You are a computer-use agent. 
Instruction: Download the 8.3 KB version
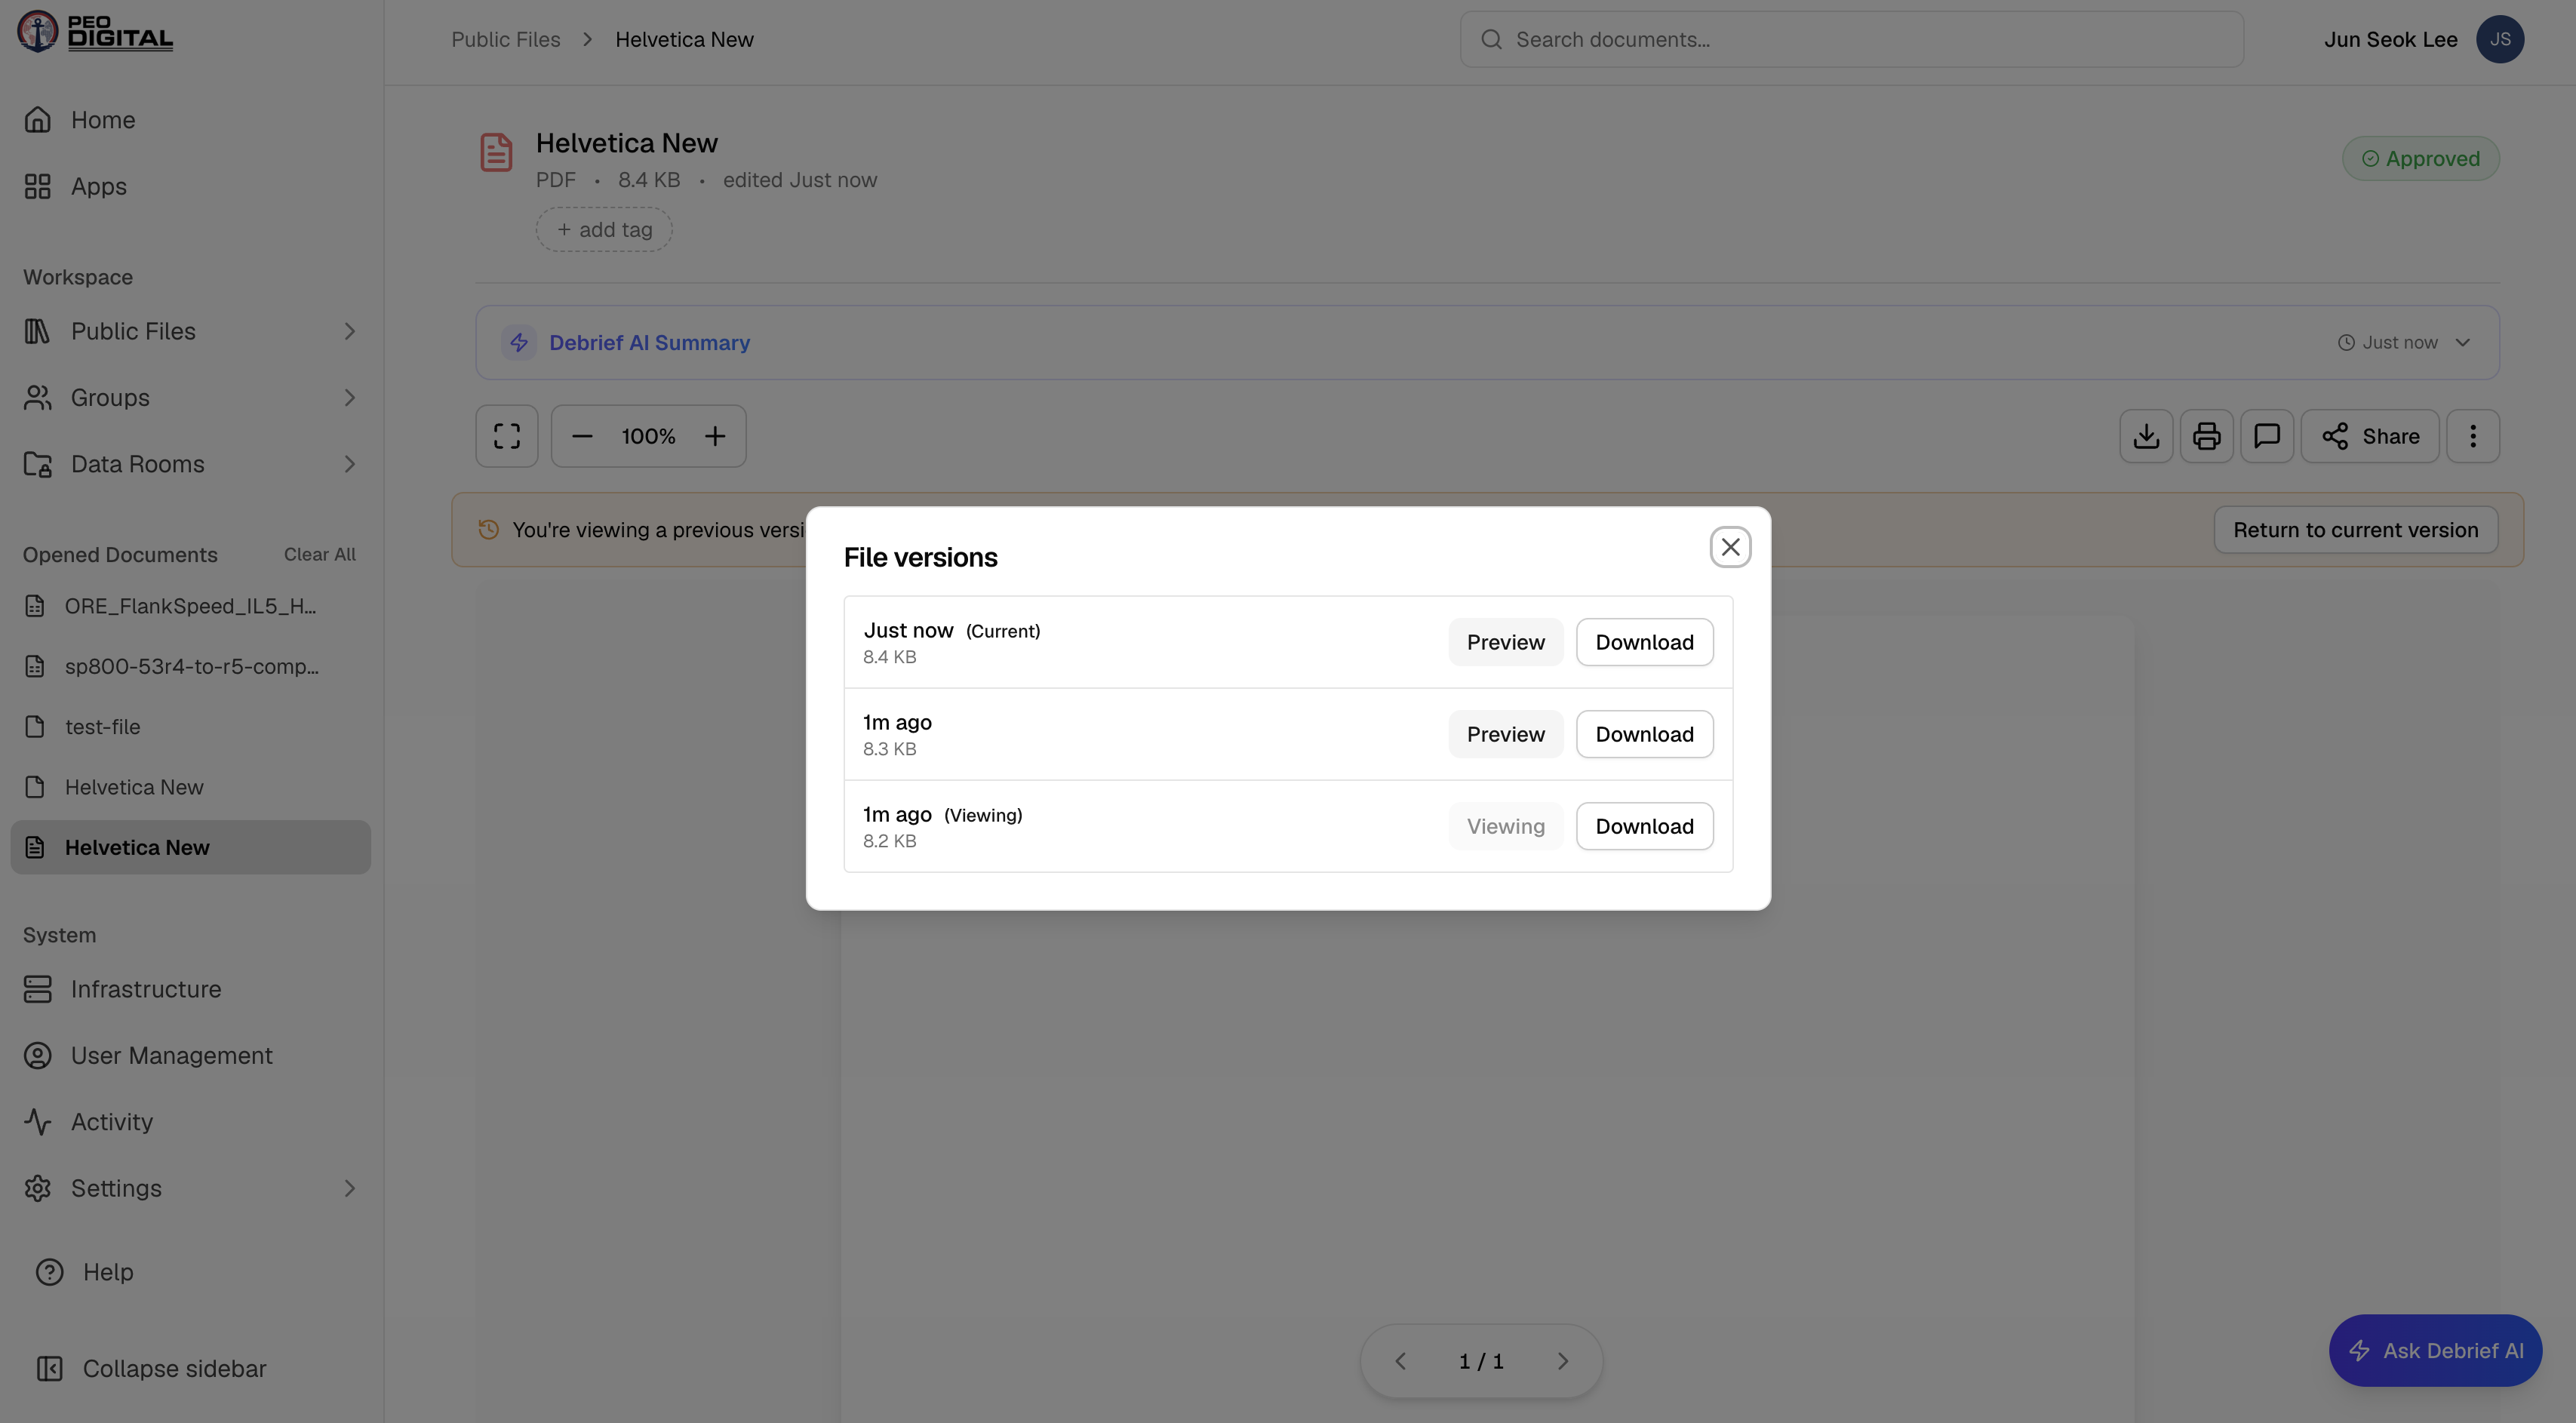coord(1644,734)
